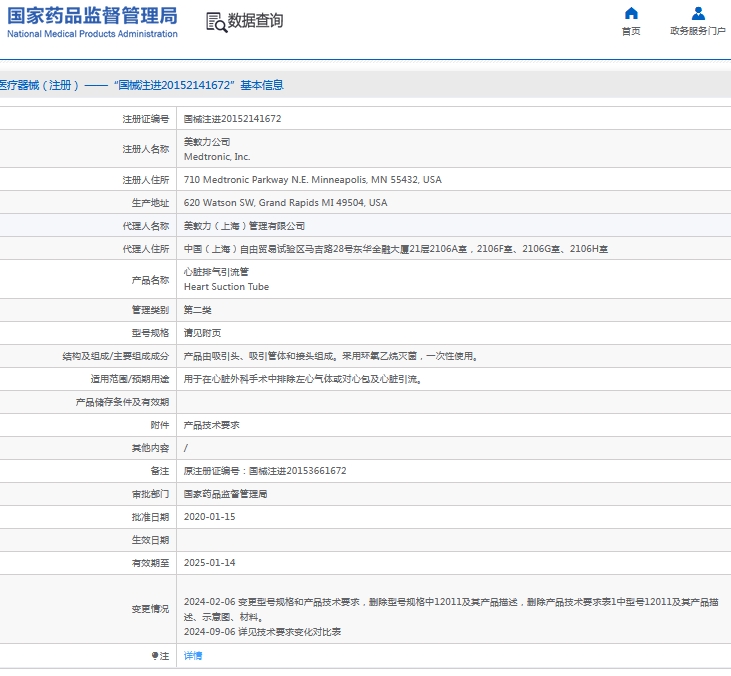Click the 其他内容 field label
Image resolution: width=731 pixels, height=676 pixels.
click(150, 448)
